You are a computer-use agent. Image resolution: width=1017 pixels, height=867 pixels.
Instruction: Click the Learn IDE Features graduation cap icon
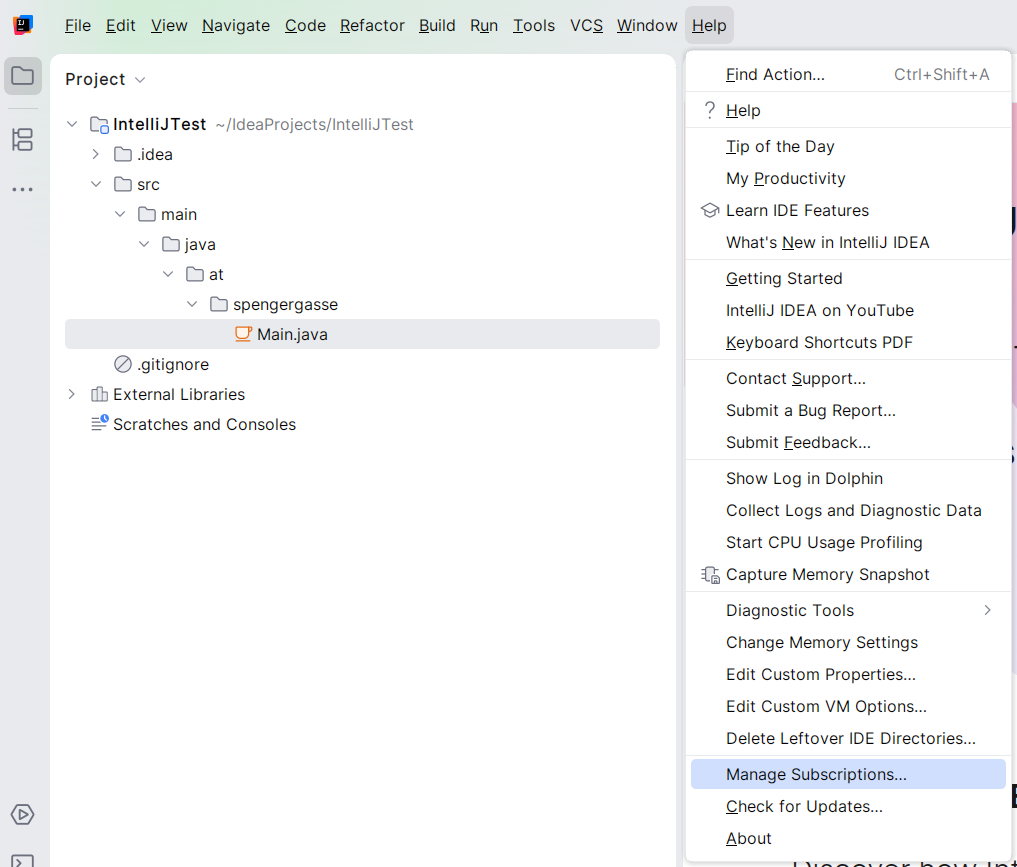click(x=710, y=211)
